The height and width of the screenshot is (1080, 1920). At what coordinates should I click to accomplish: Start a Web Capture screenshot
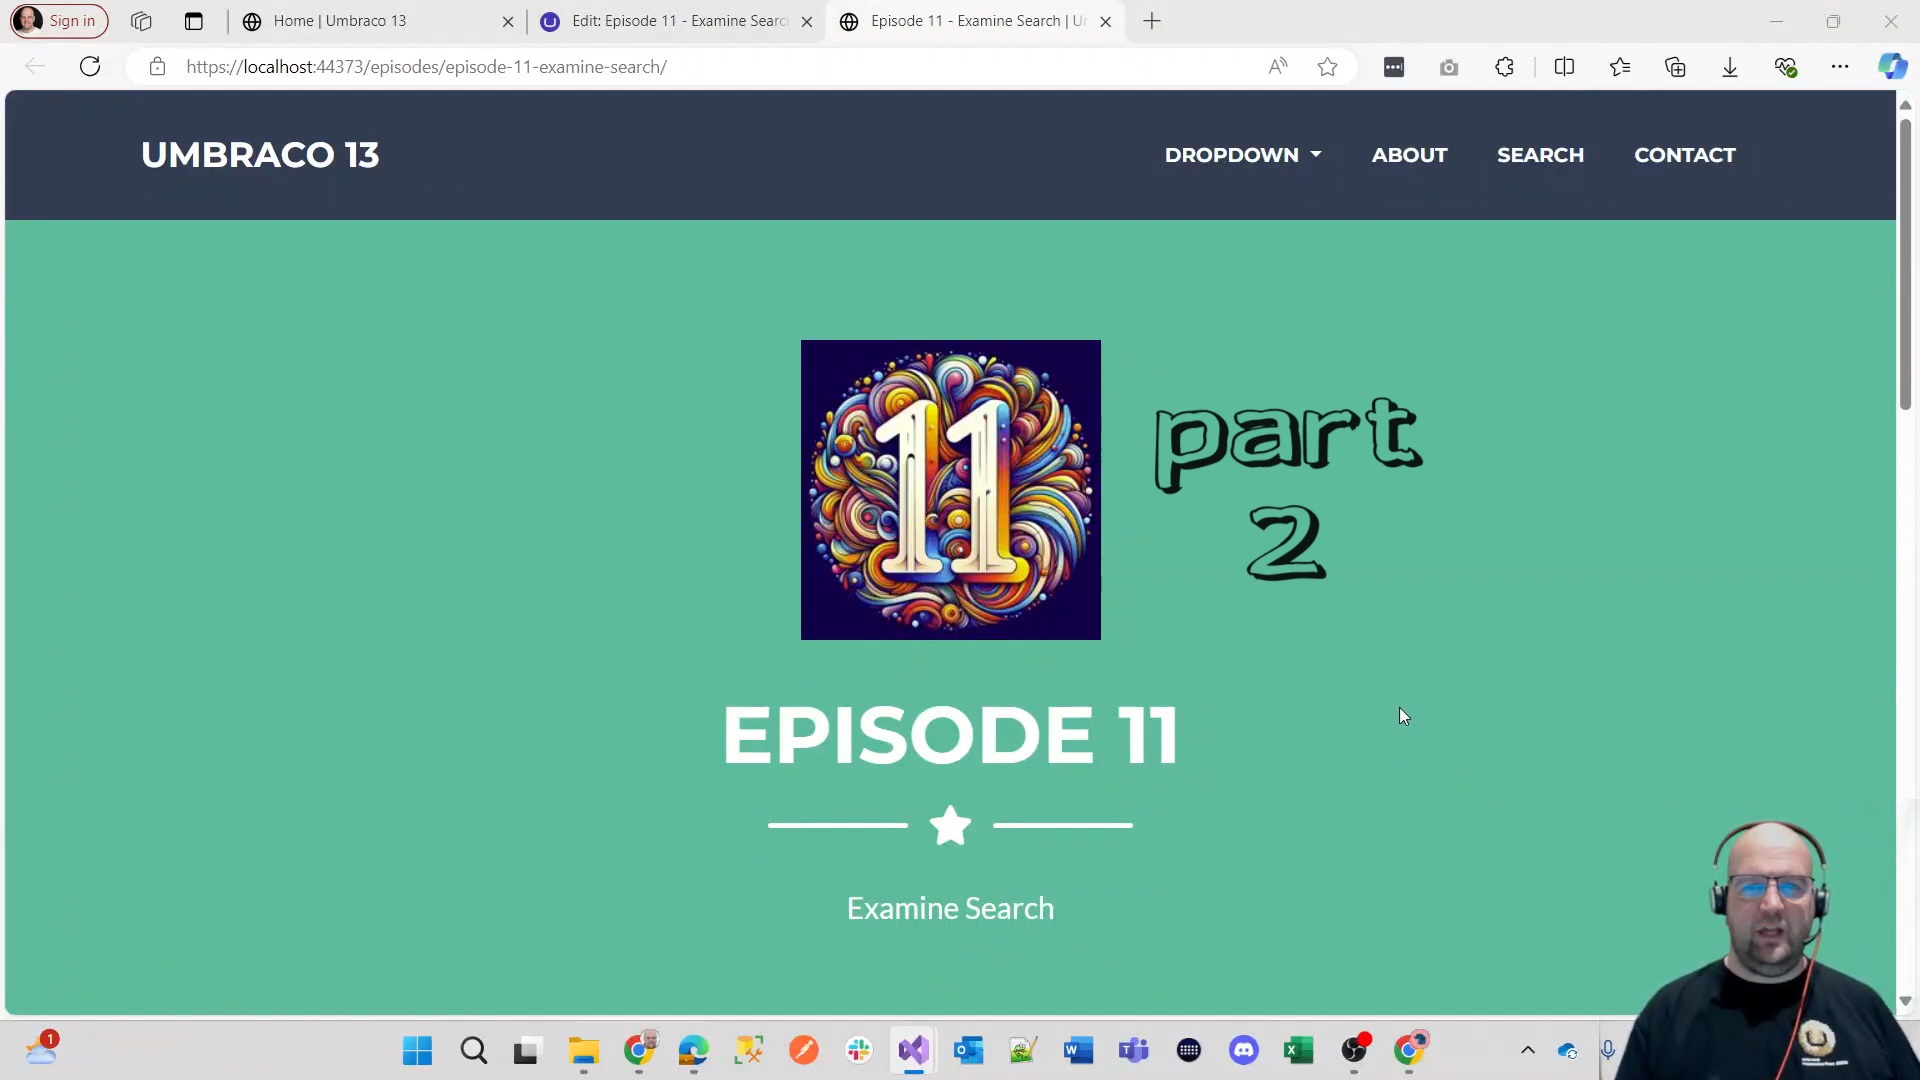coord(1449,66)
